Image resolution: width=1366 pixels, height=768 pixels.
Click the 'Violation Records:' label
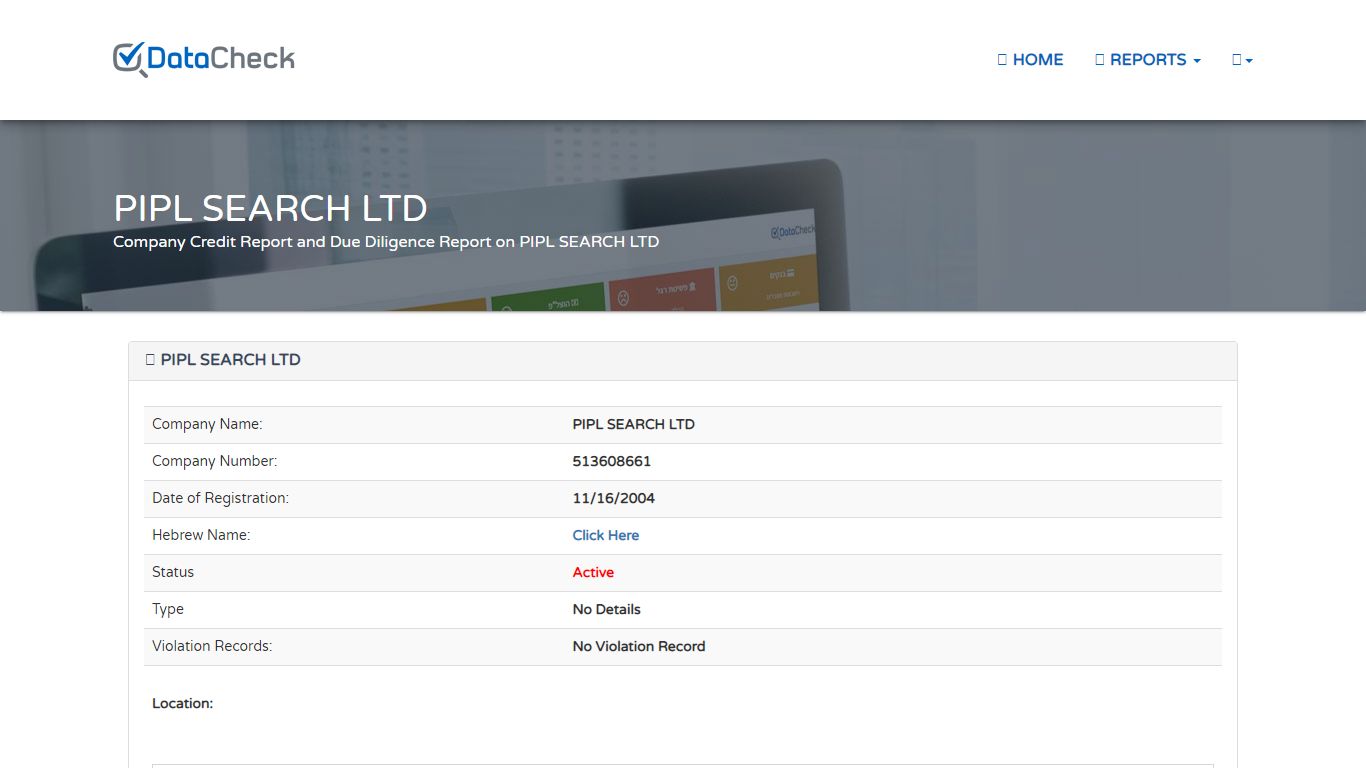(212, 646)
